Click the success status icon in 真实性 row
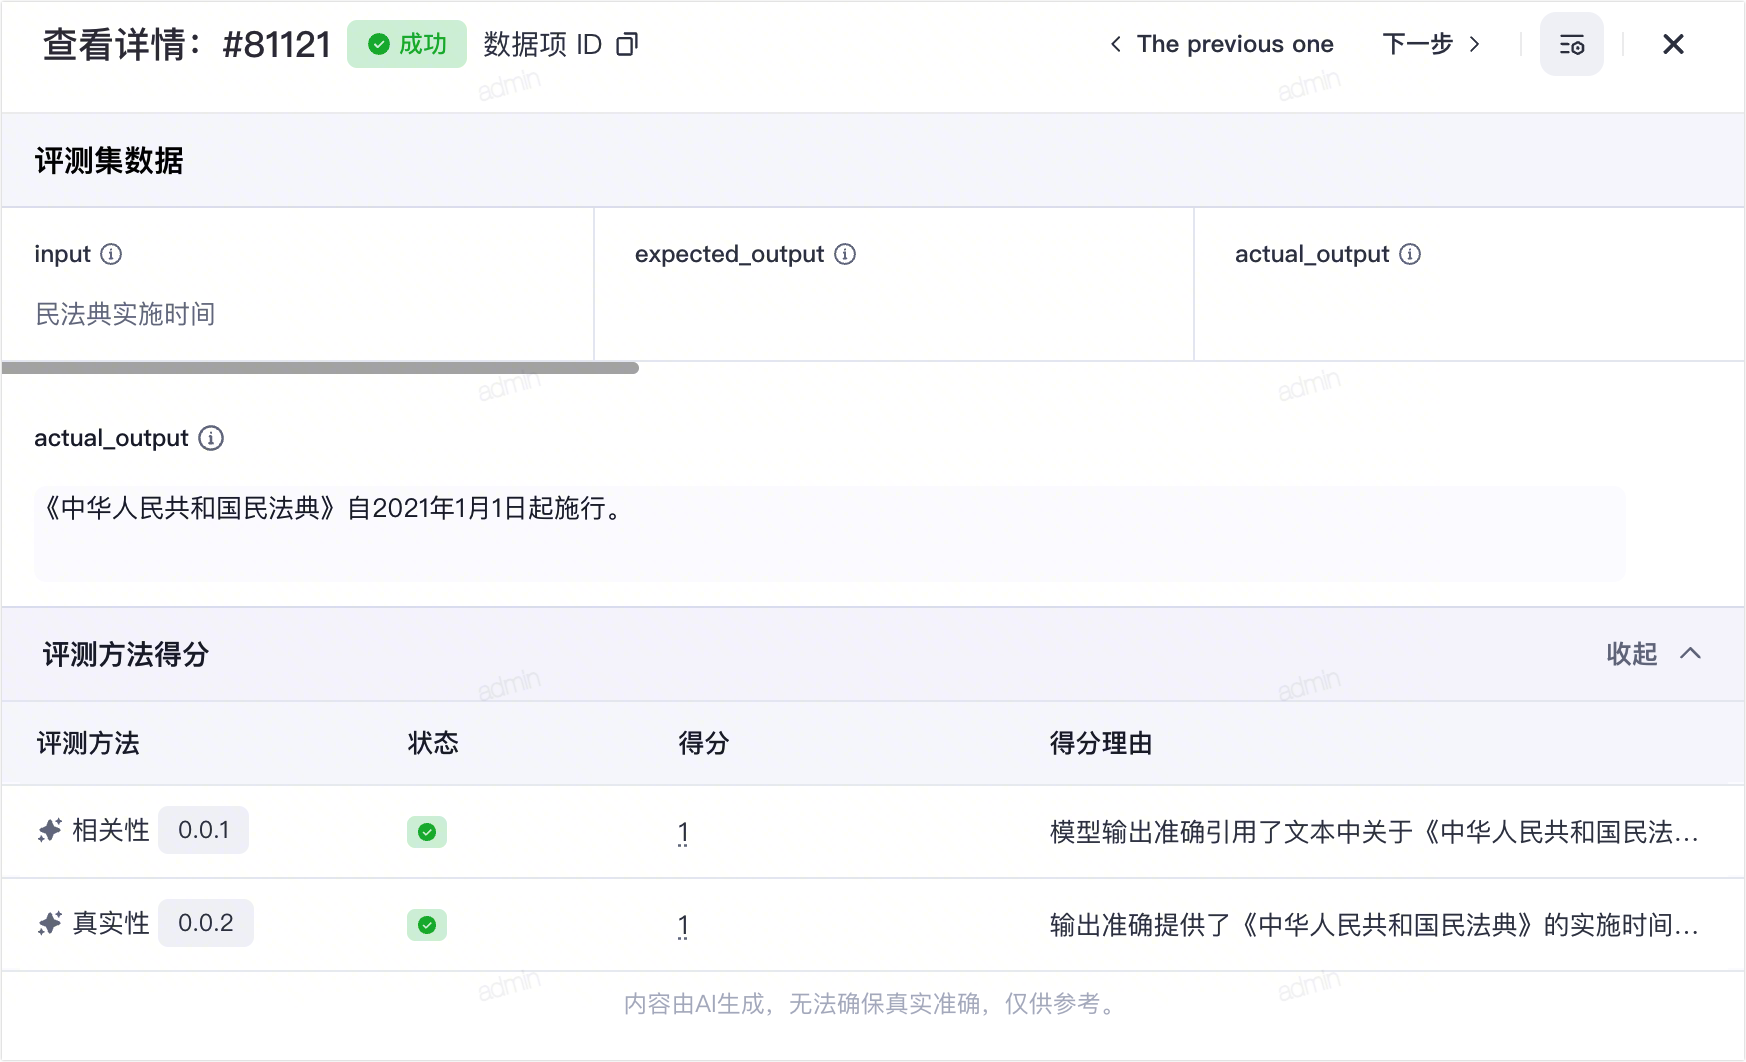 (427, 925)
